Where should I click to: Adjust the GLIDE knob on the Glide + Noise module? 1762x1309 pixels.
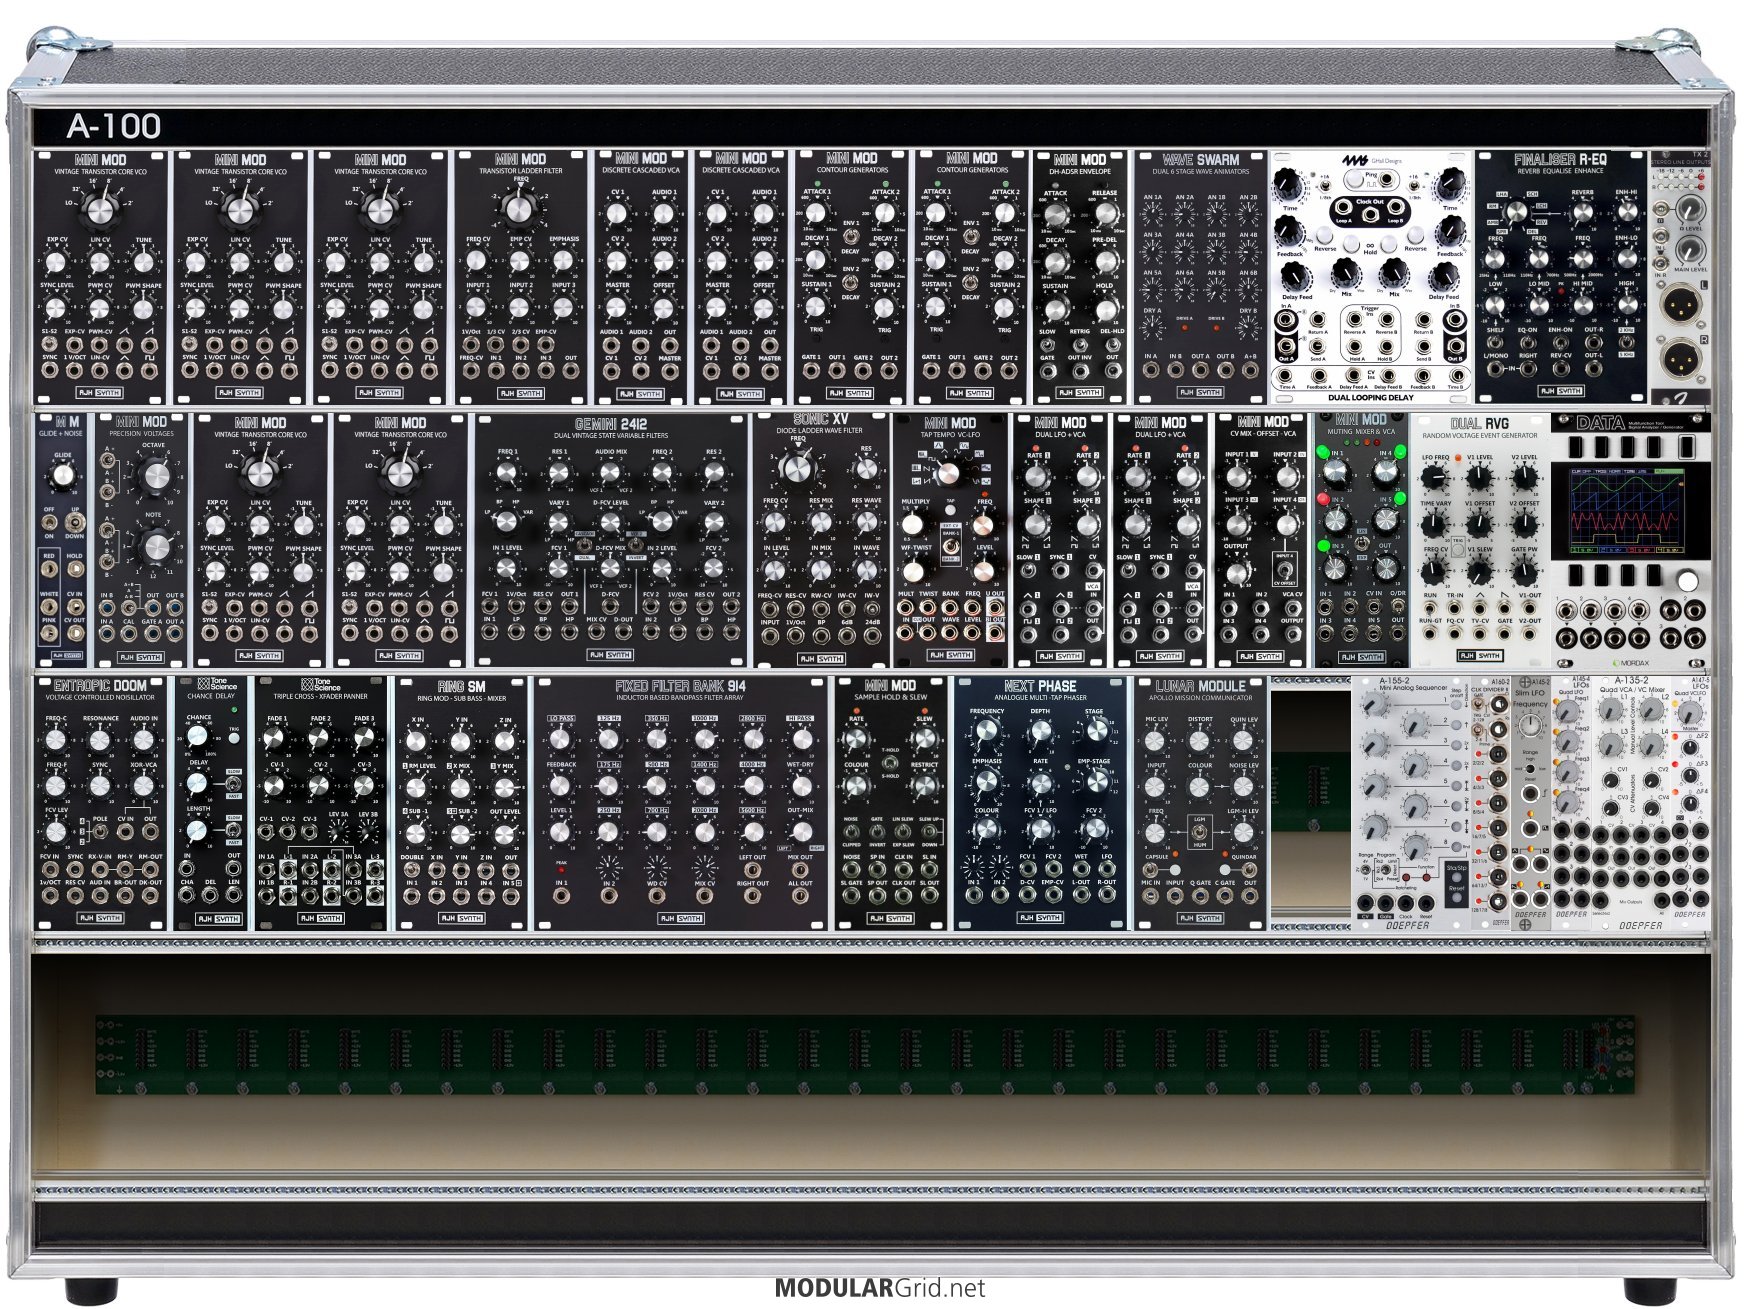click(63, 477)
